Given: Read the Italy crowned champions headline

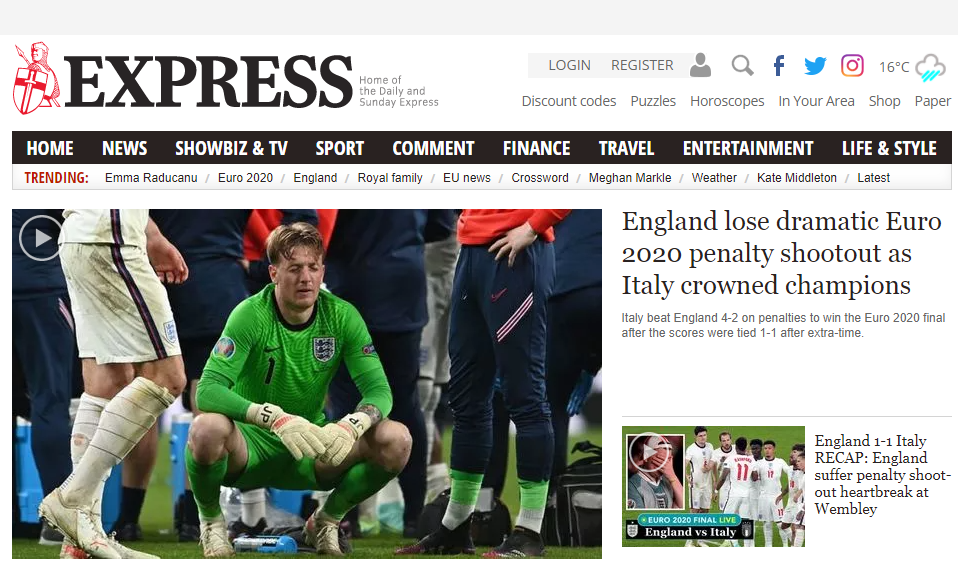Looking at the screenshot, I should [781, 253].
